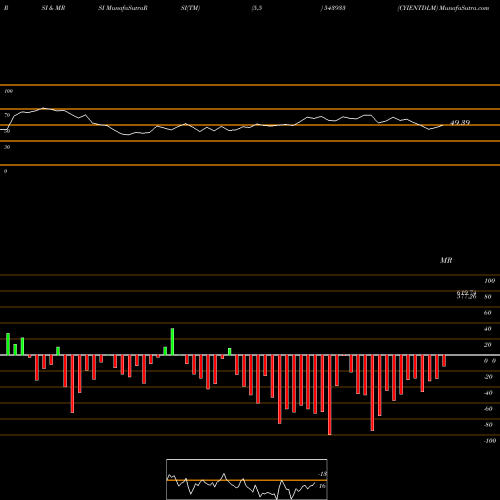The image size is (500, 500).
Task: Click the -20 label on MR axis
Action: coord(488,377)
